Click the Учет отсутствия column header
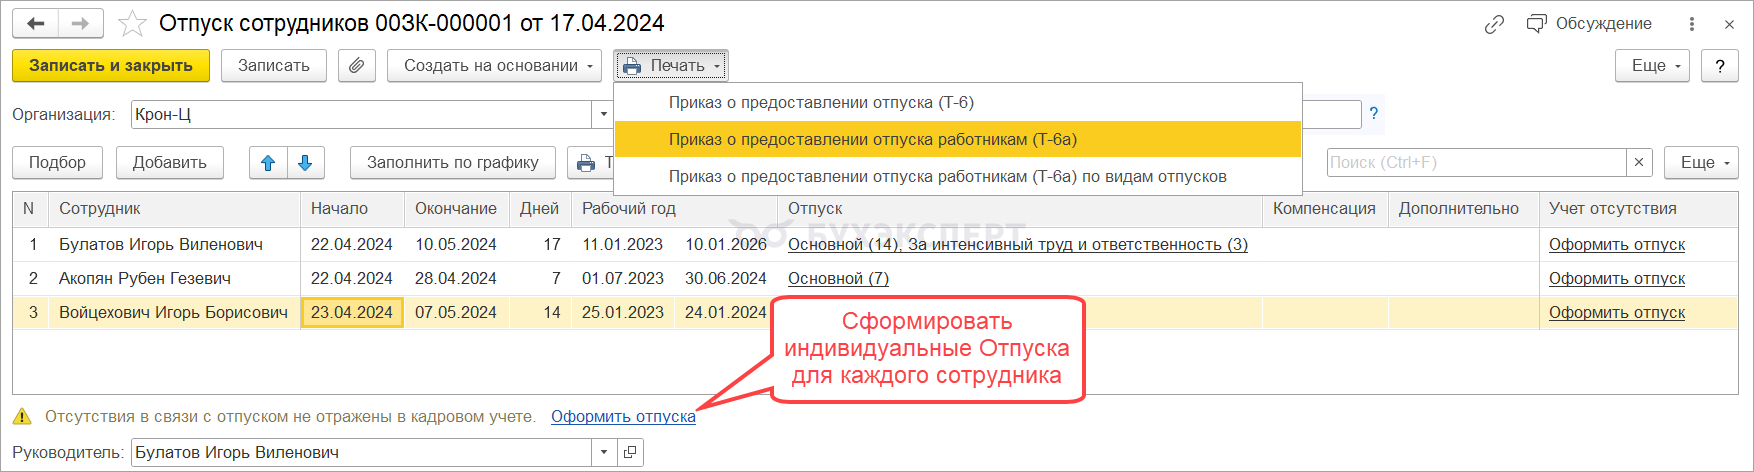1754x472 pixels. coord(1638,209)
